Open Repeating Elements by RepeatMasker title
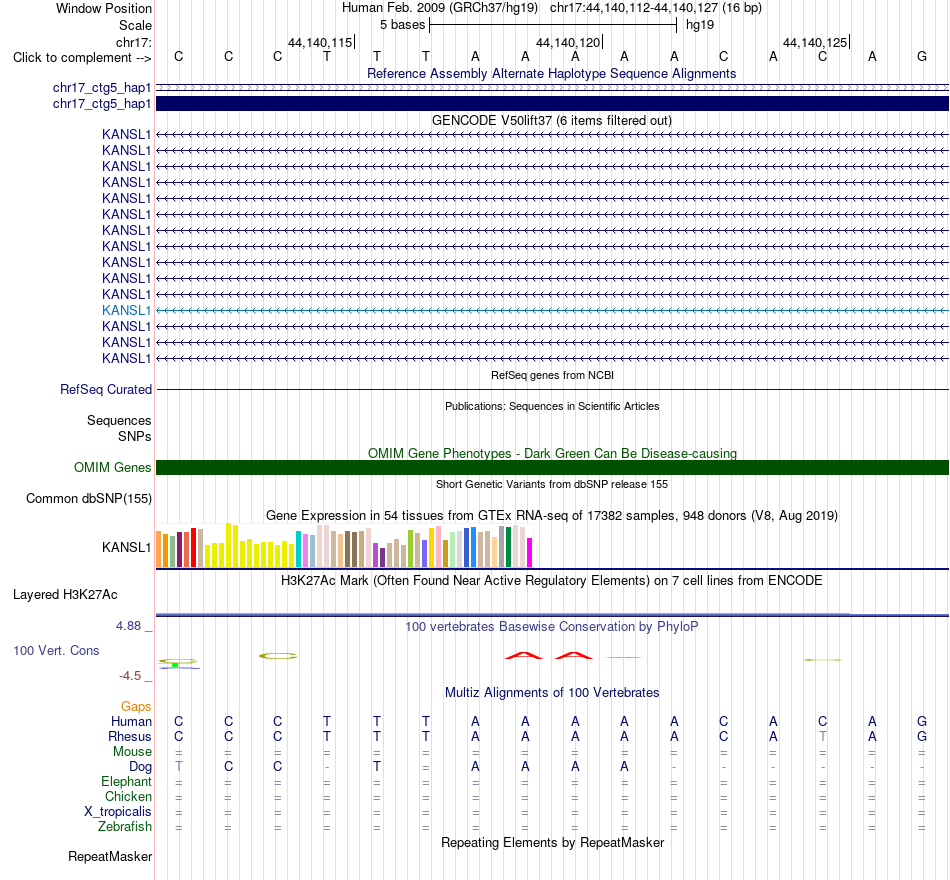 click(552, 842)
